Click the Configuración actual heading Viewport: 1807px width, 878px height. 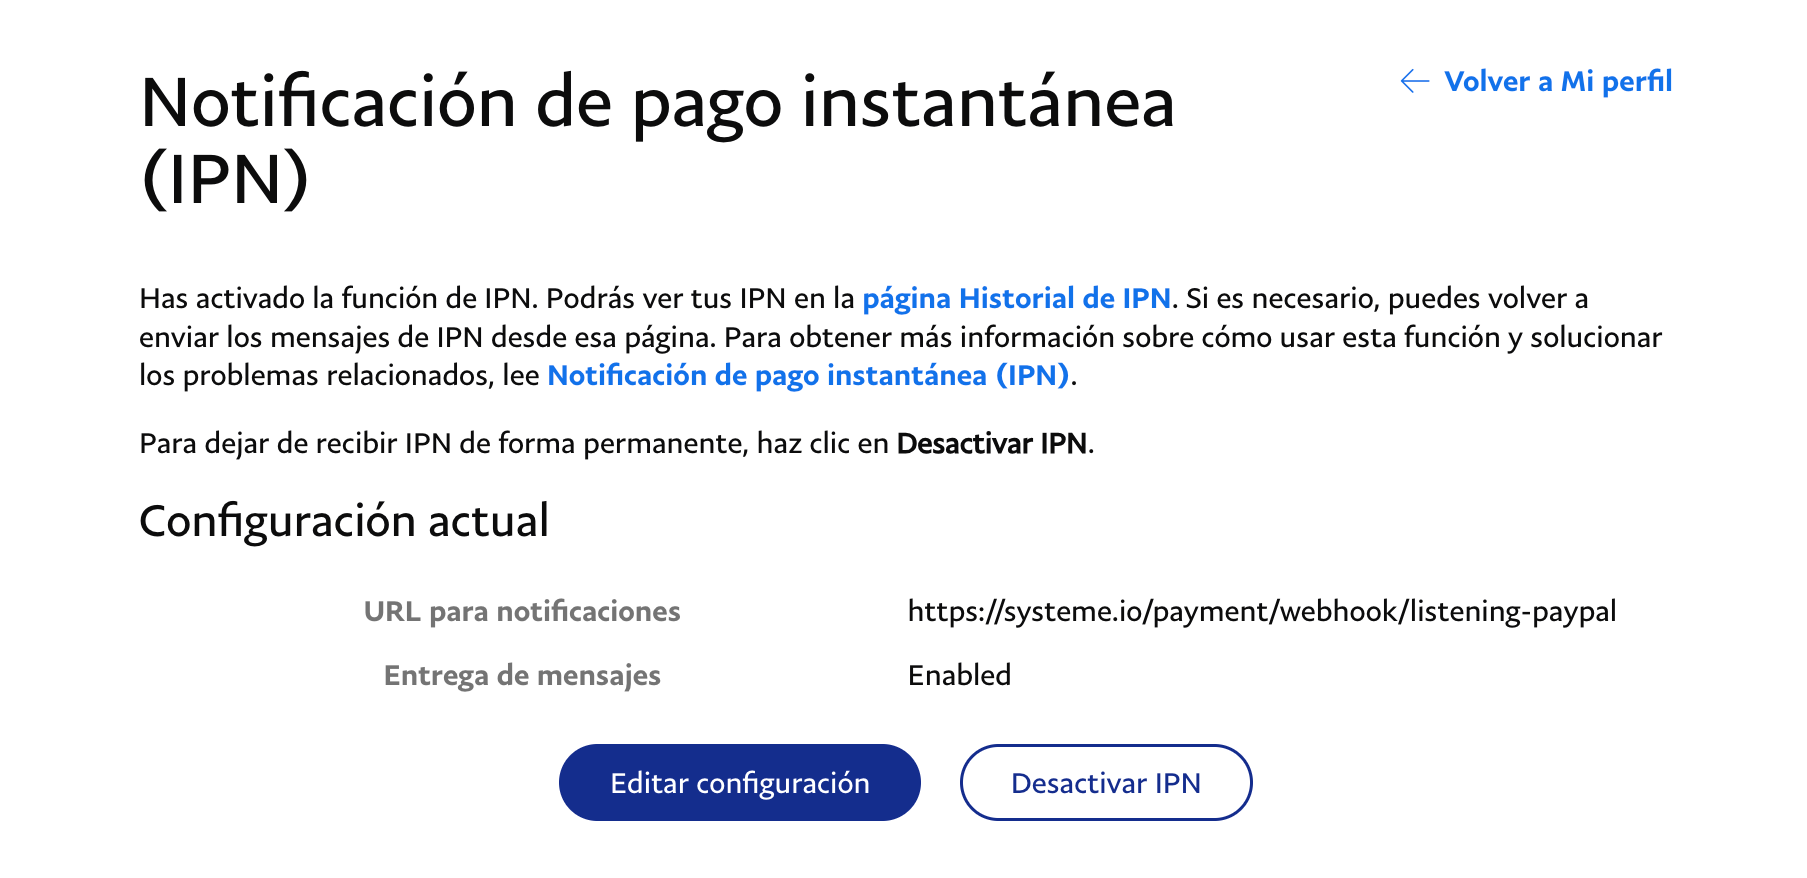click(344, 521)
